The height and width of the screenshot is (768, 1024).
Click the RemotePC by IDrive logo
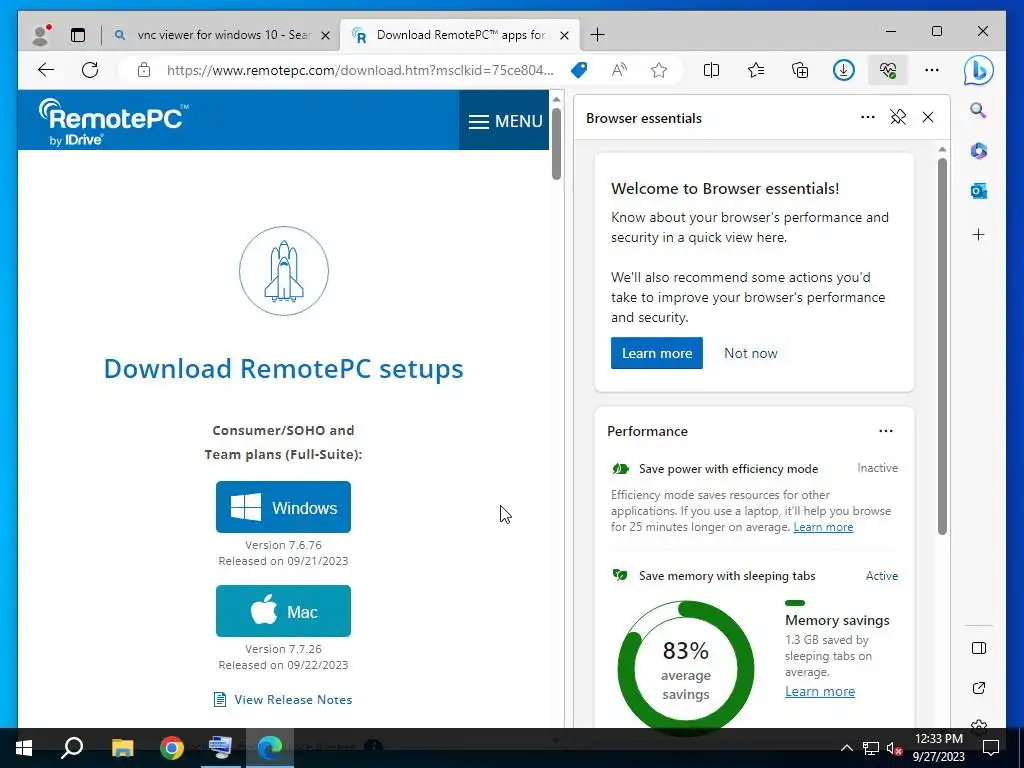click(x=114, y=122)
